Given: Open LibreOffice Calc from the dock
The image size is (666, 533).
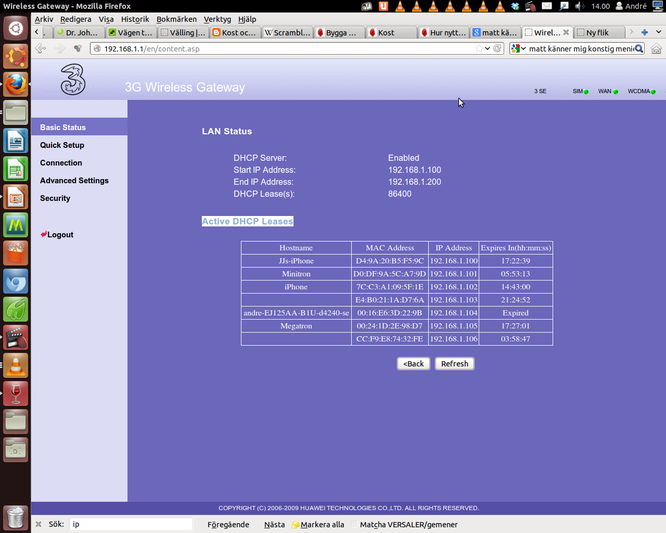Looking at the screenshot, I should point(16,169).
